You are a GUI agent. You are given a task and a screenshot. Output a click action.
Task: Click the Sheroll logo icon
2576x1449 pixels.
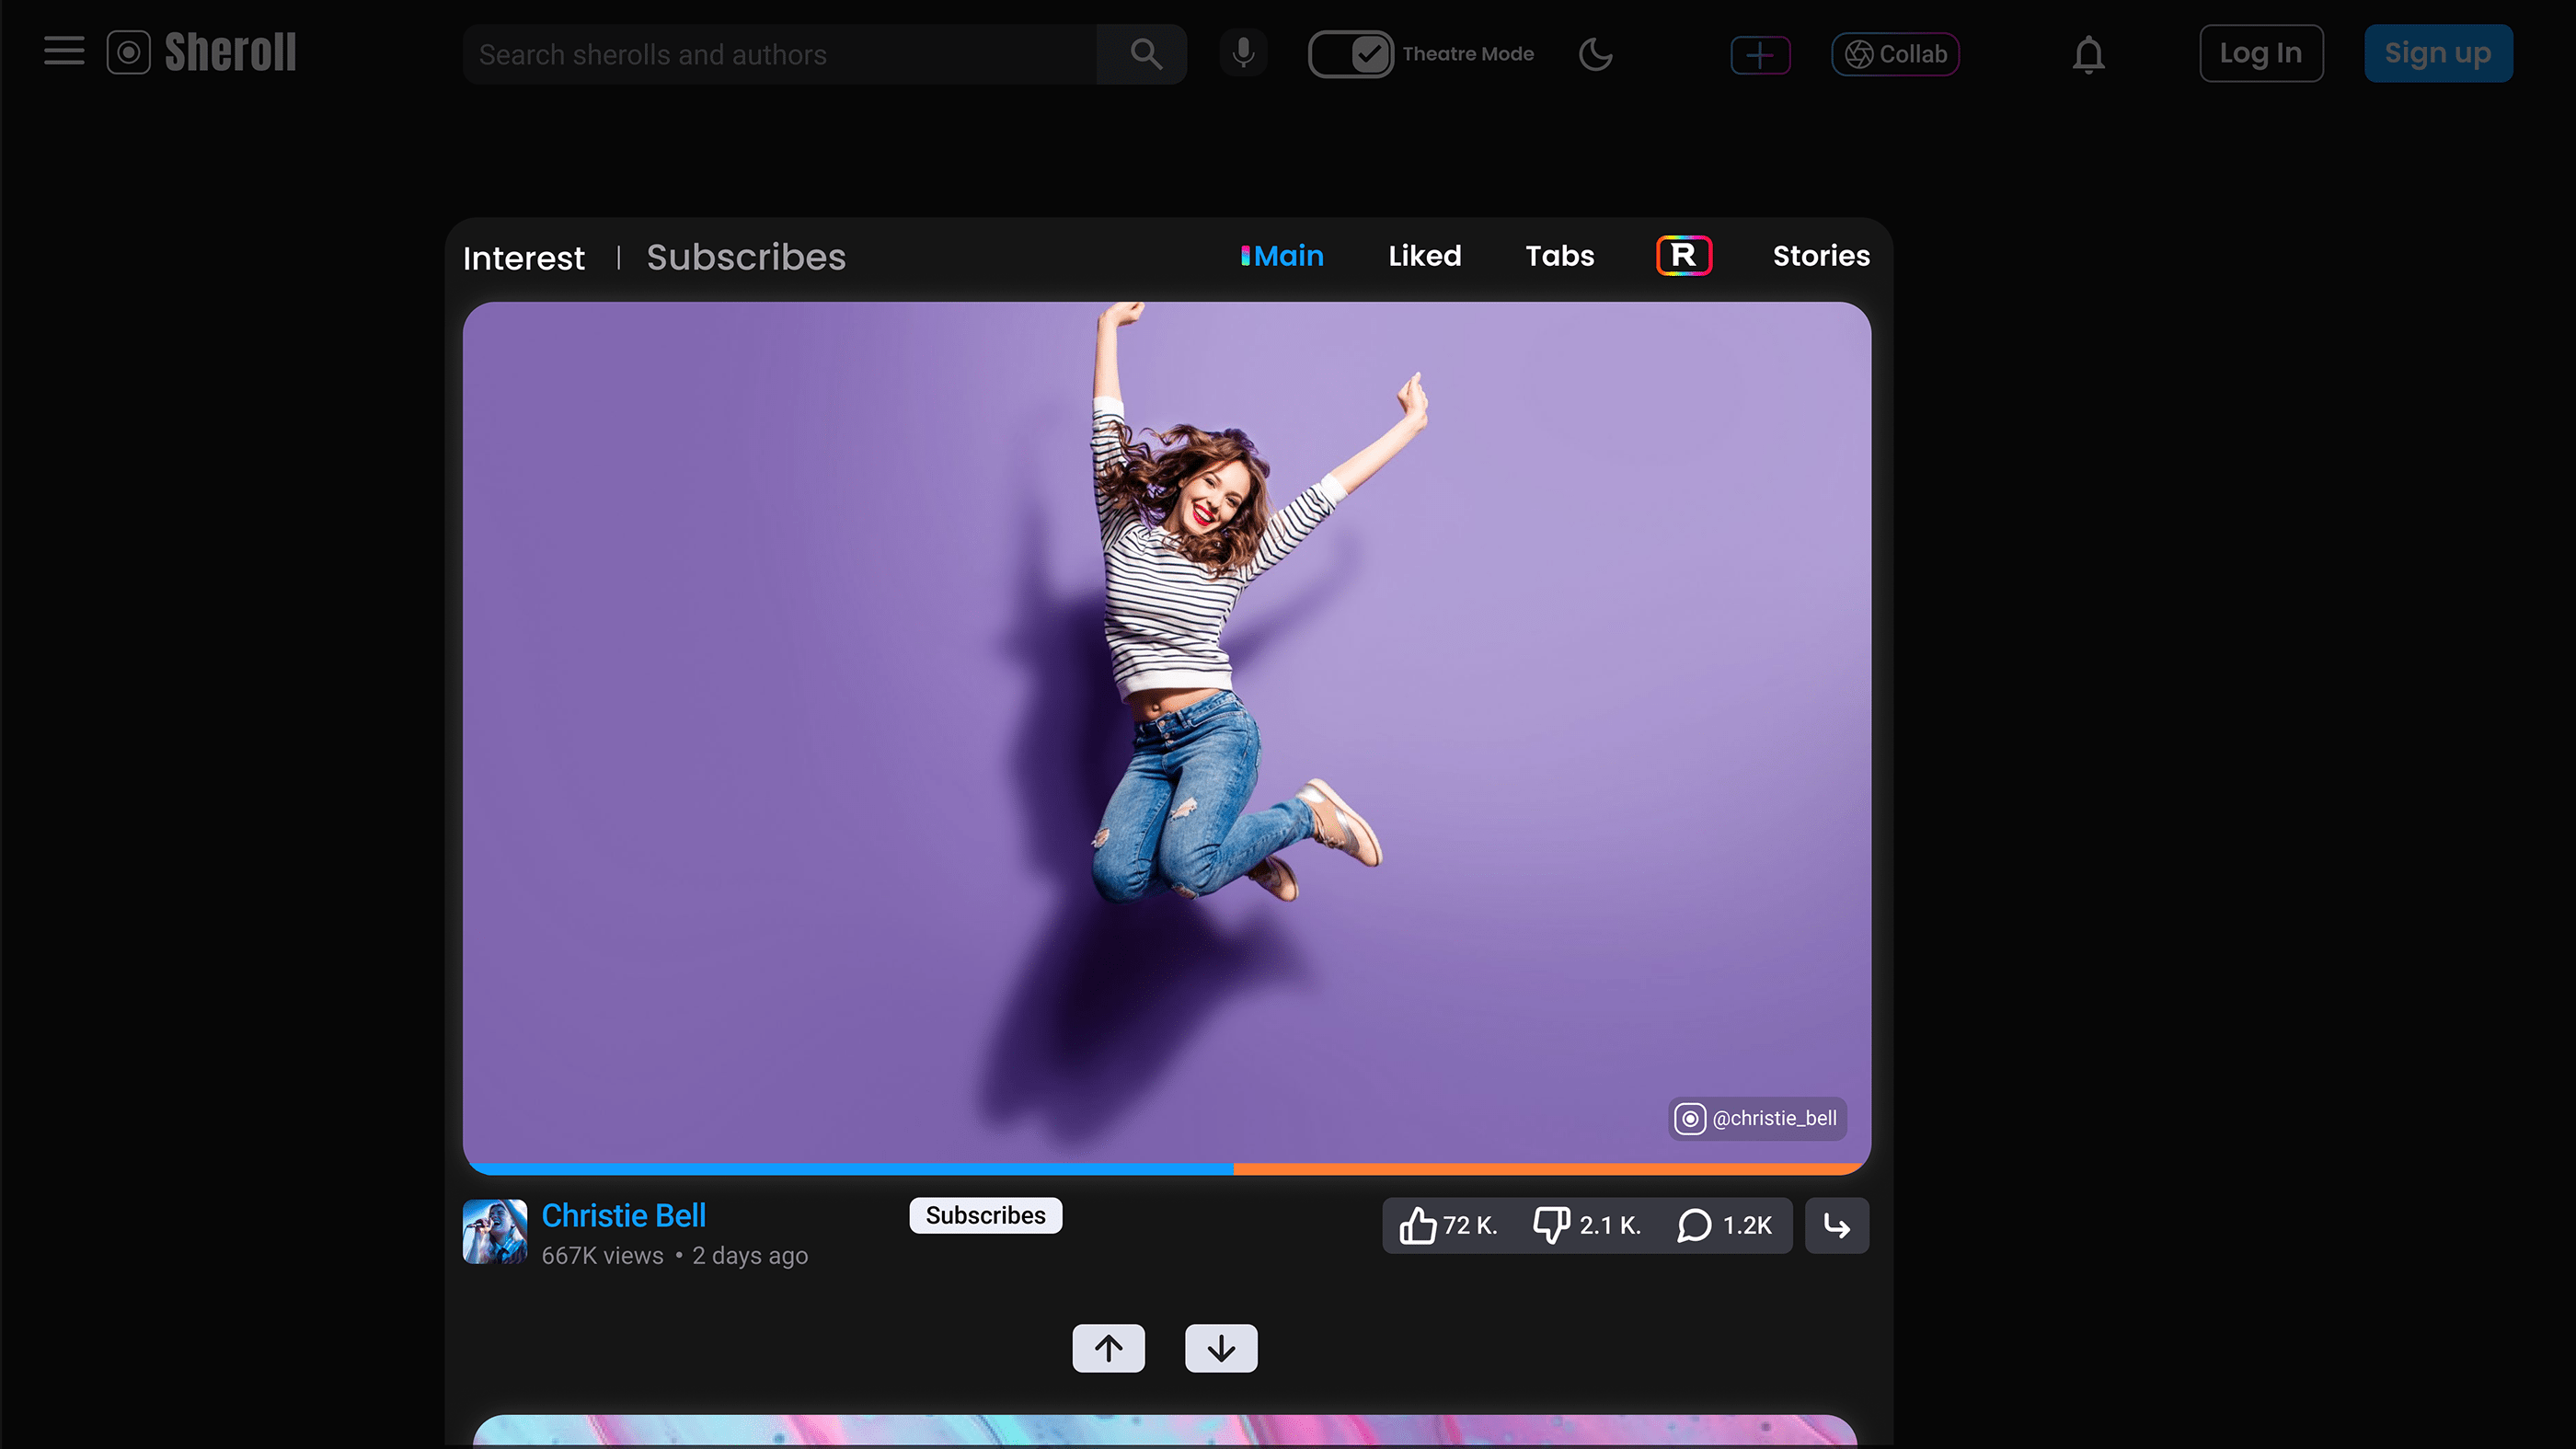[x=129, y=53]
